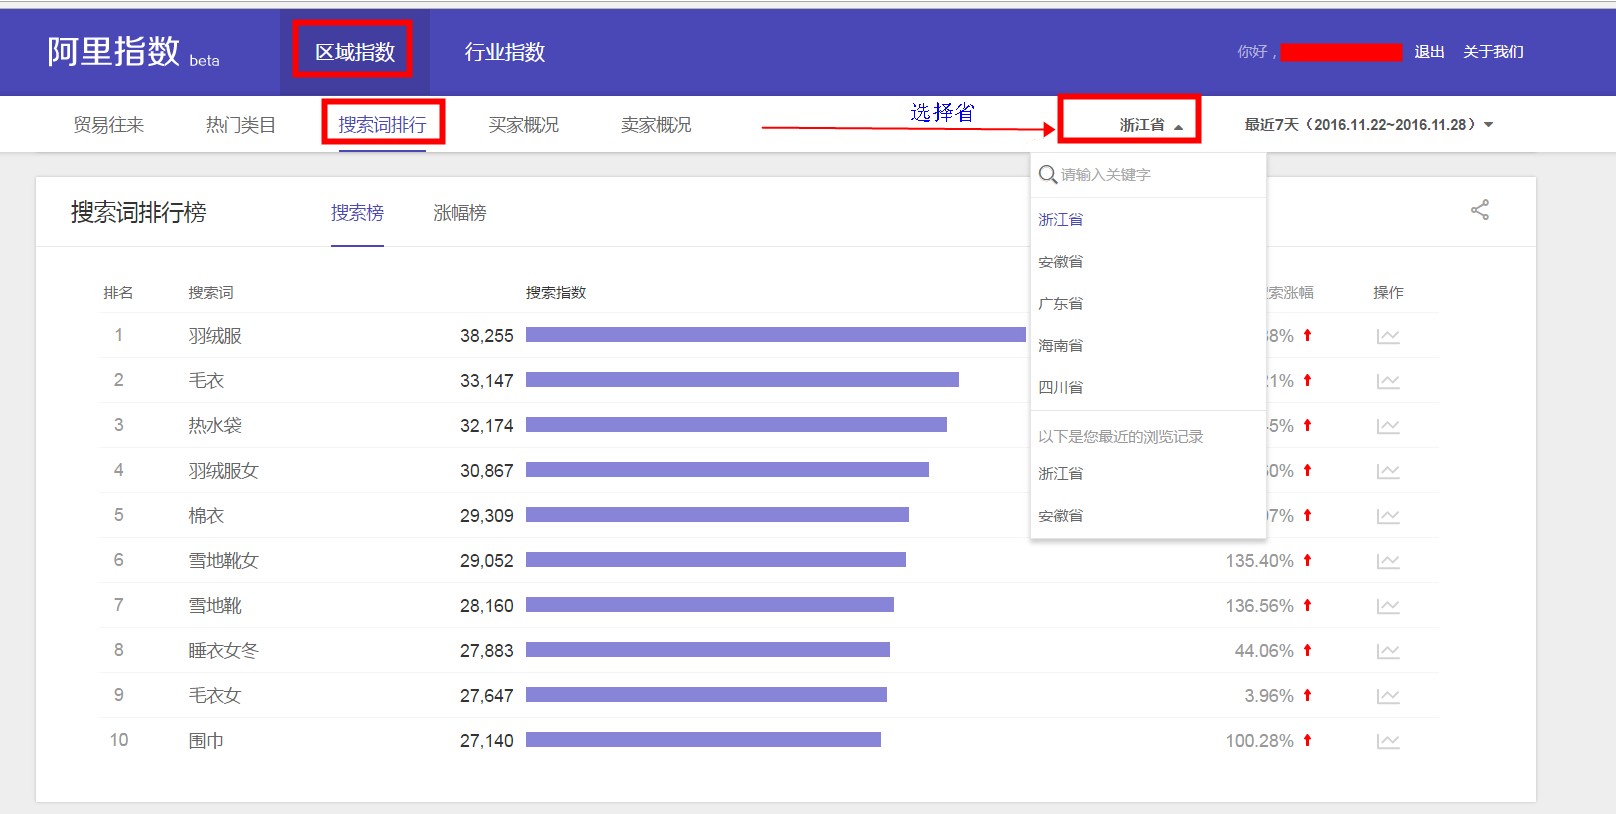Click the growth value 135.40%
The image size is (1616, 814).
1260,561
